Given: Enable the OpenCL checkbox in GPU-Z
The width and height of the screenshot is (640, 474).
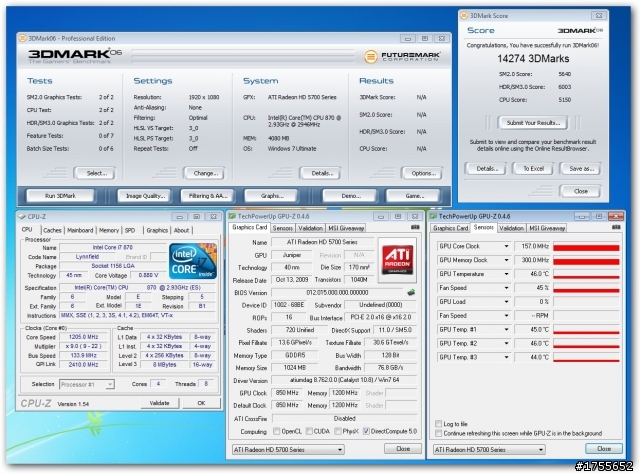Looking at the screenshot, I should tap(277, 431).
